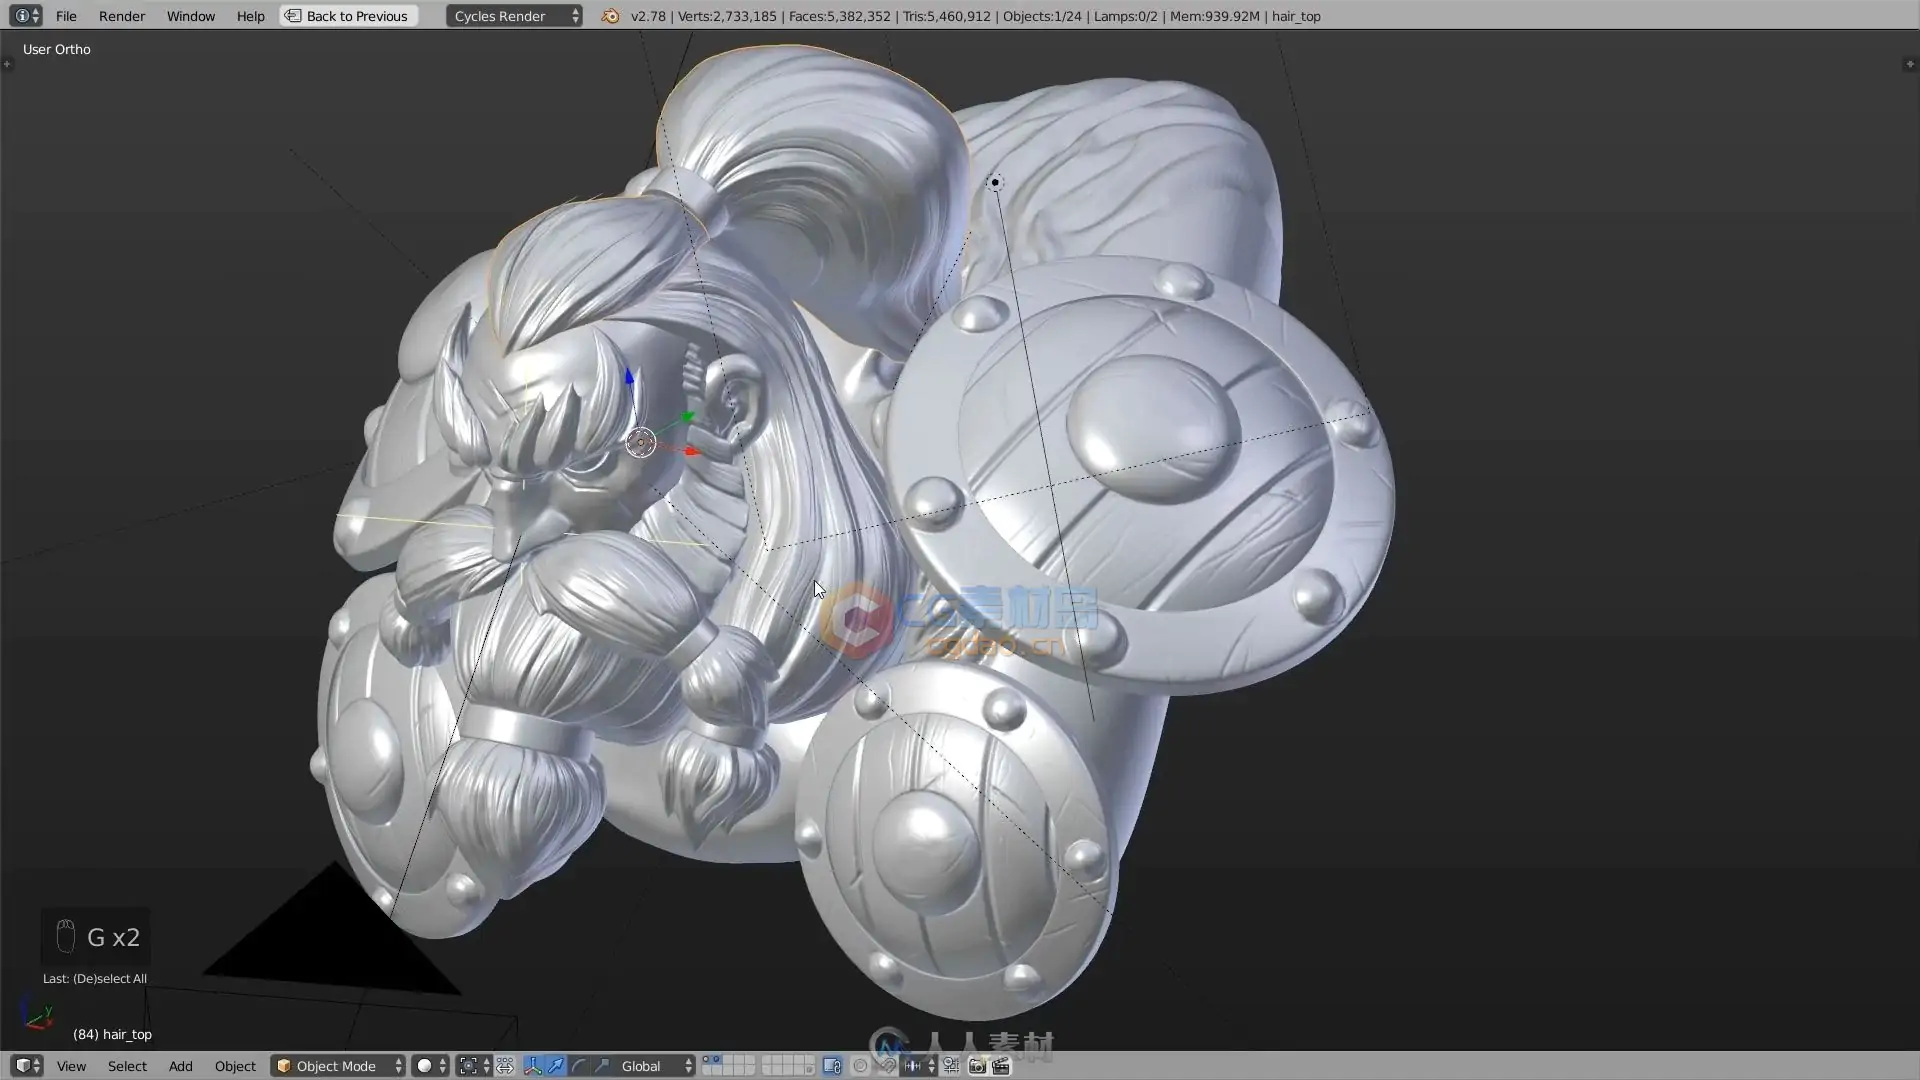The height and width of the screenshot is (1080, 1920).
Task: Open the Object Mode dropdown
Action: (x=338, y=1066)
